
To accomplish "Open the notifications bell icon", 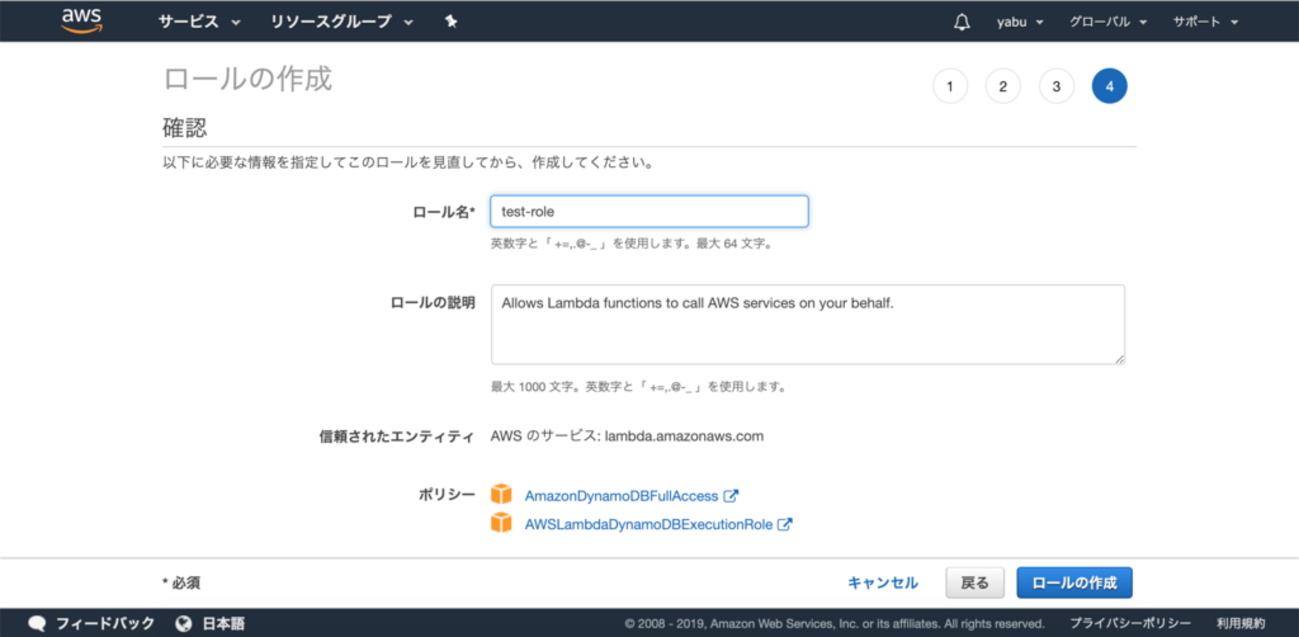I will click(961, 22).
